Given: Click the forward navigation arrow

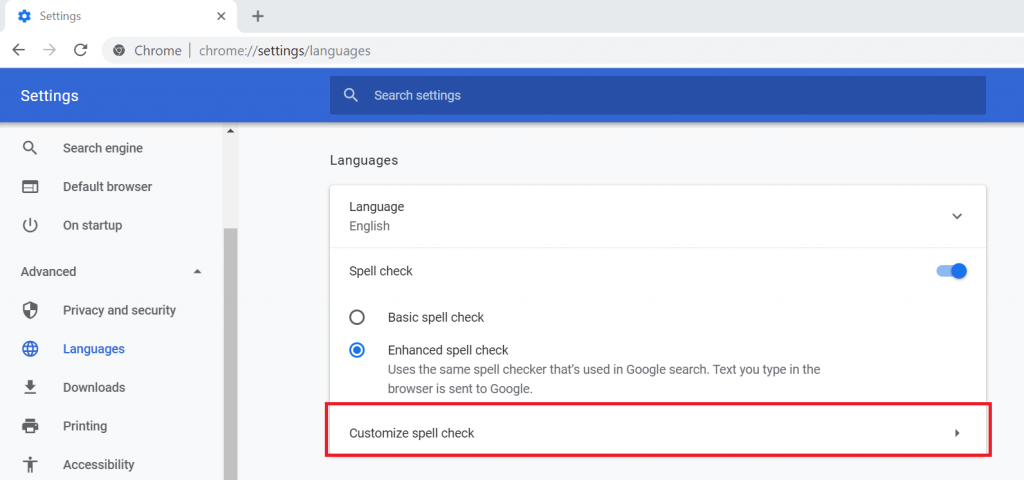Looking at the screenshot, I should tap(50, 50).
